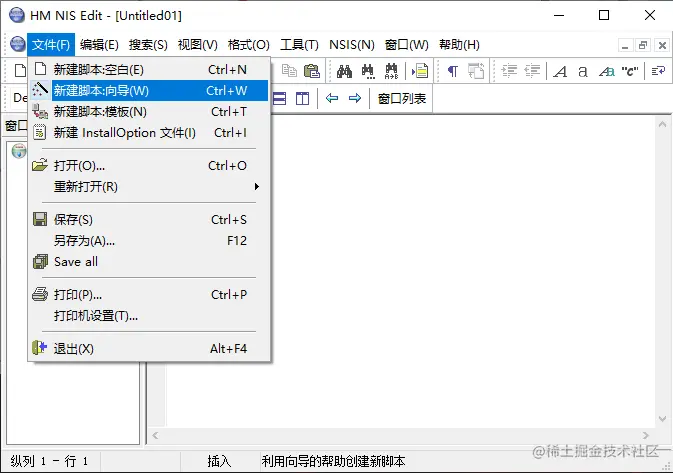Screen dimensions: 673x473
Task: Click the go to line icon
Action: coord(420,71)
